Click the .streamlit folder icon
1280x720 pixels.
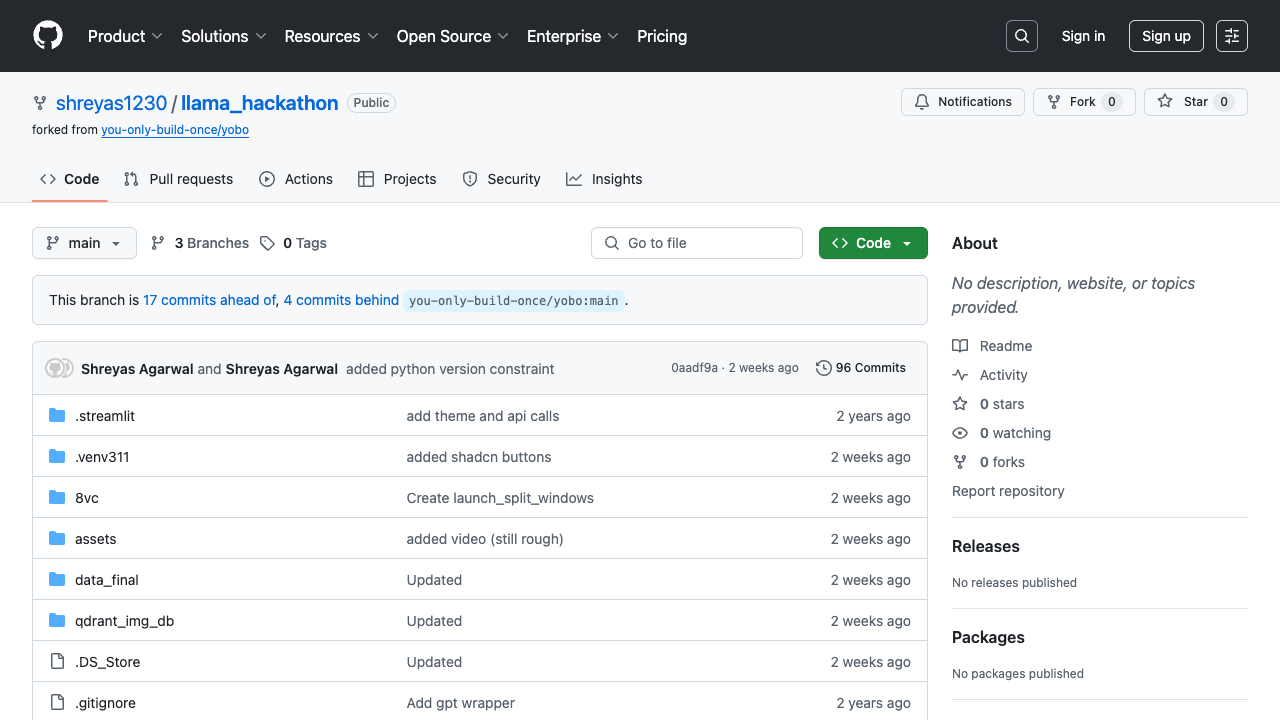point(57,416)
